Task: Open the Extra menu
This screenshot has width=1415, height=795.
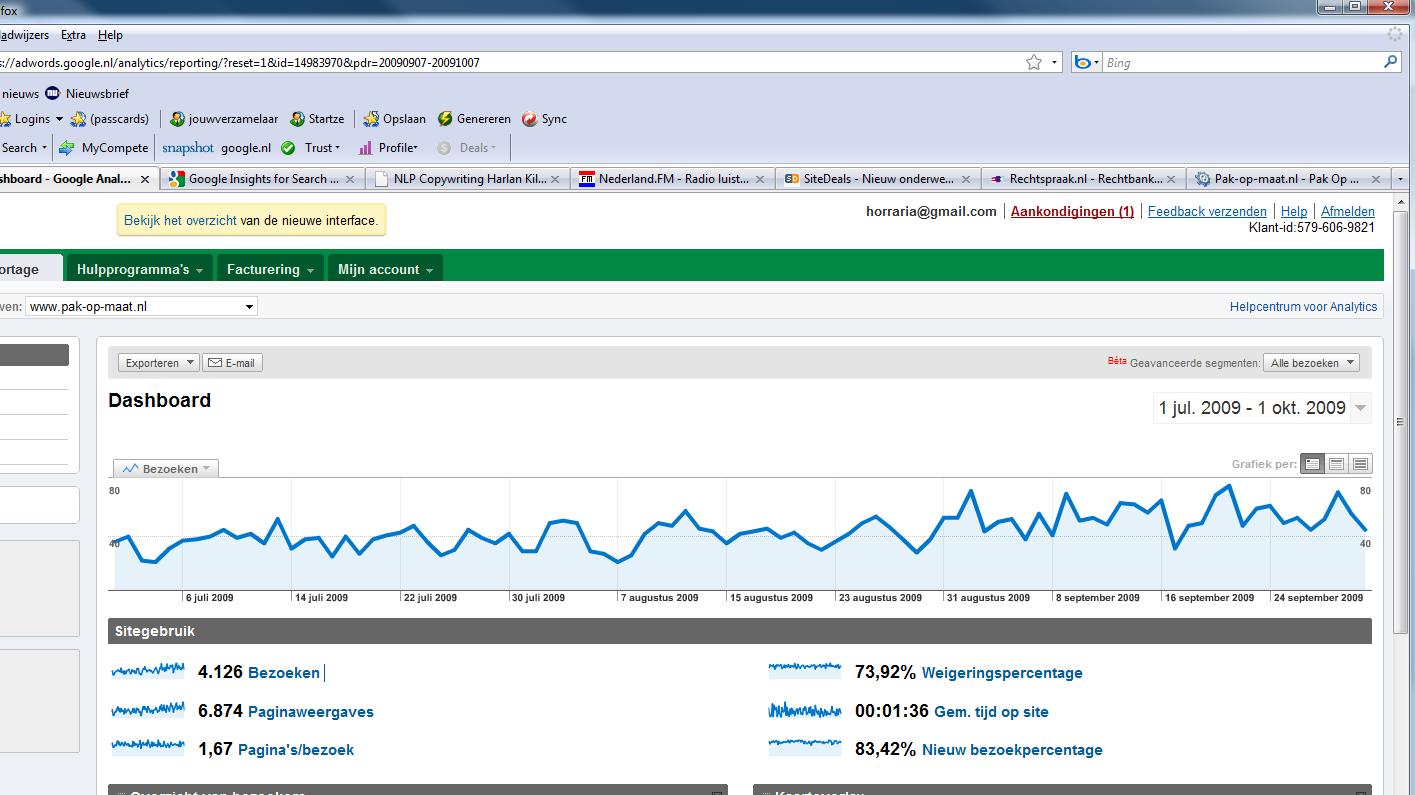Action: [x=73, y=35]
